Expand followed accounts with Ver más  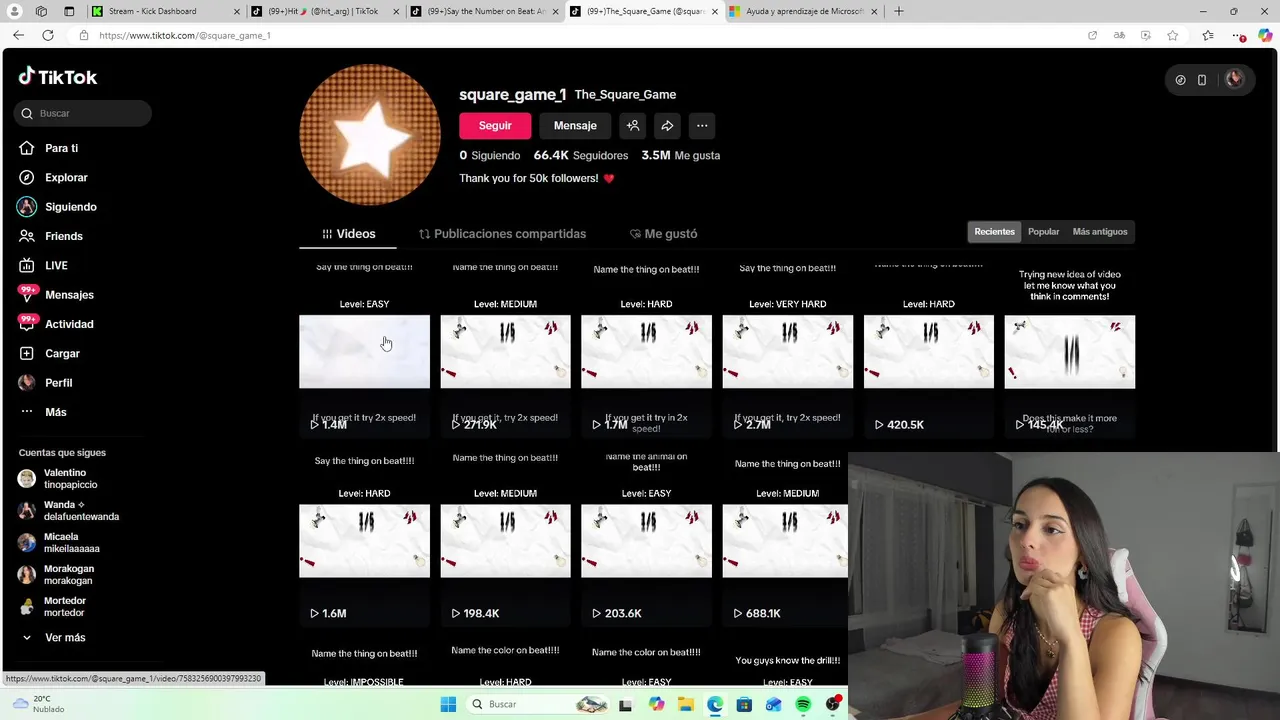[53, 638]
